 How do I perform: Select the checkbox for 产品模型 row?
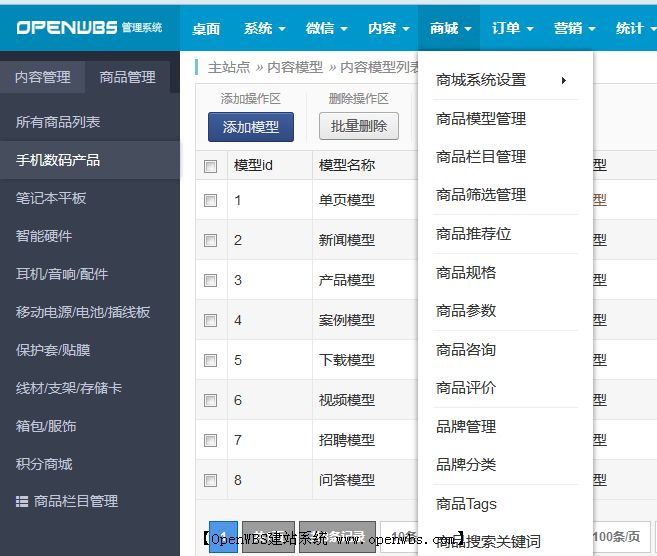pos(210,280)
